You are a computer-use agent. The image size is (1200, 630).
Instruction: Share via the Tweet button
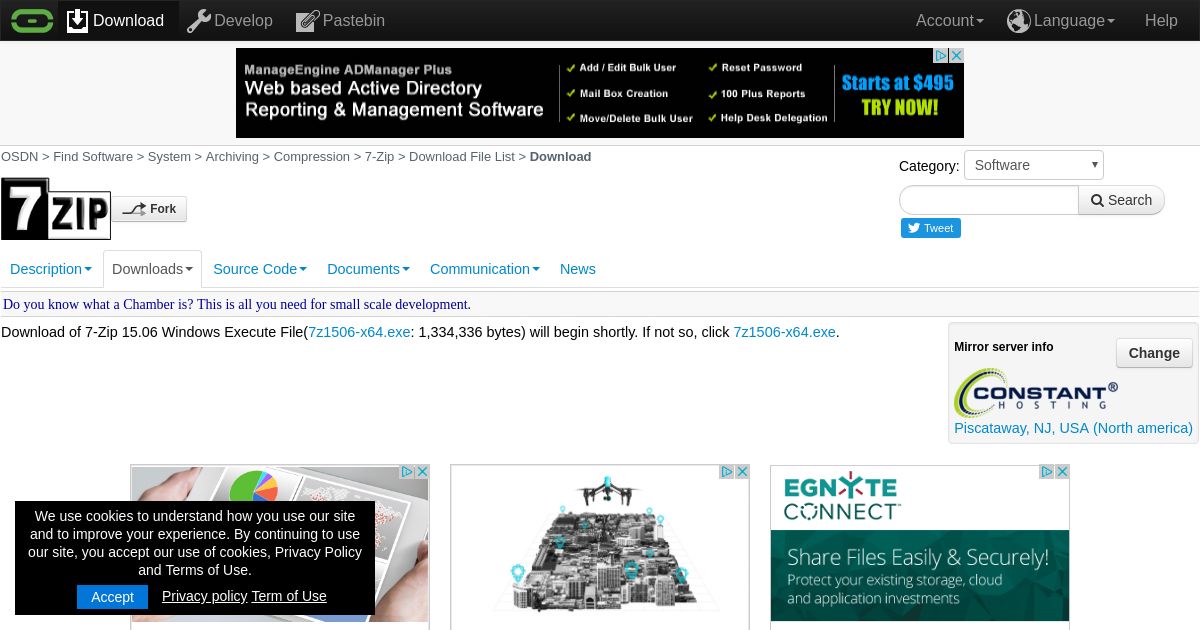tap(931, 228)
